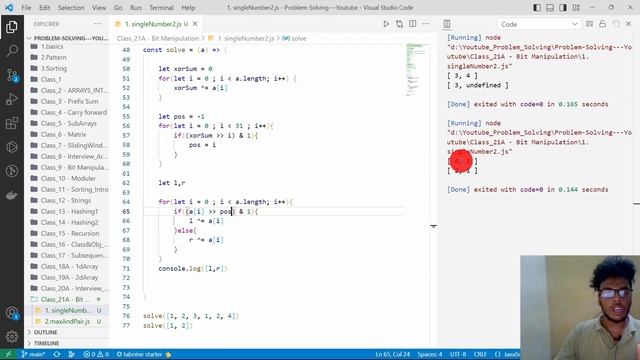The image size is (640, 360).
Task: Click the errors and warnings status indicator
Action: tap(96, 354)
